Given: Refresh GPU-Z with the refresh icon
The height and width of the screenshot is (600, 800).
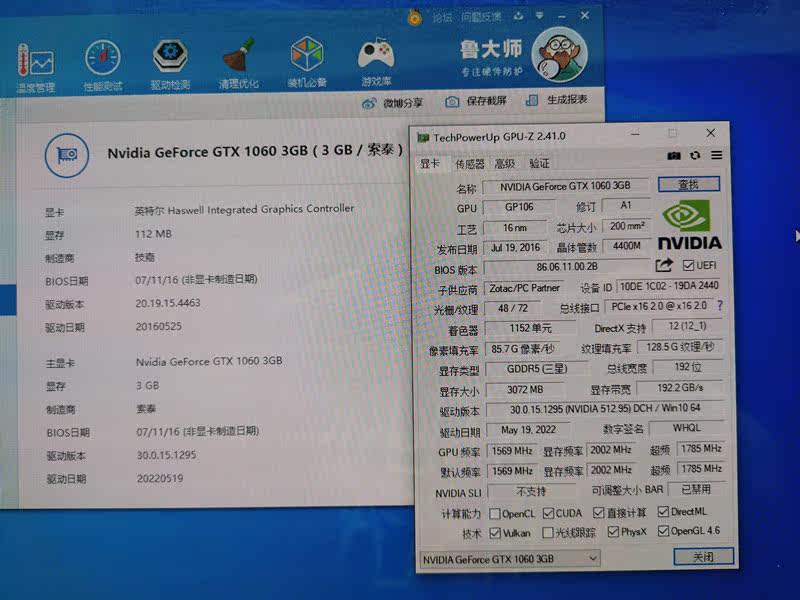Looking at the screenshot, I should click(x=695, y=156).
